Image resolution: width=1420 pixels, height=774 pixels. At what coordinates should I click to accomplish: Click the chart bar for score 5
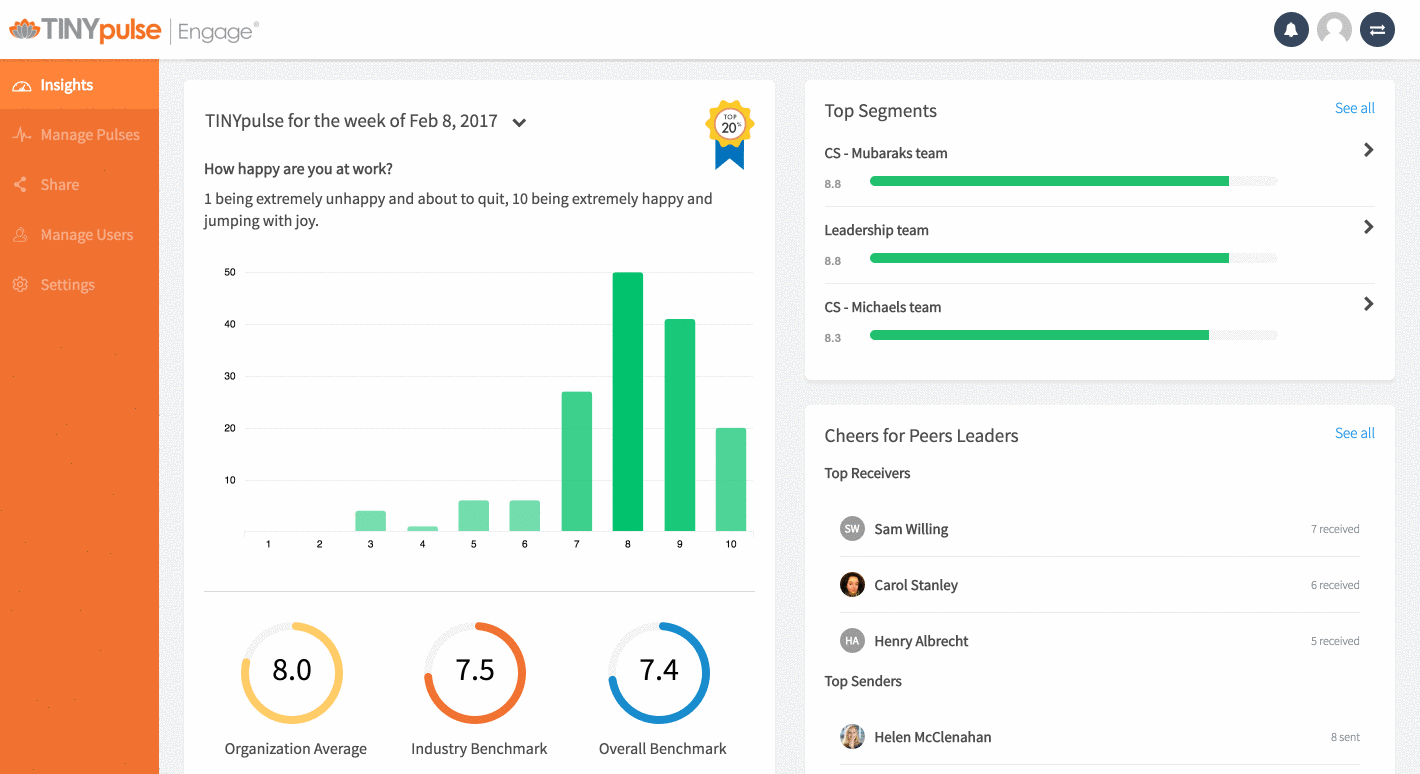(474, 516)
